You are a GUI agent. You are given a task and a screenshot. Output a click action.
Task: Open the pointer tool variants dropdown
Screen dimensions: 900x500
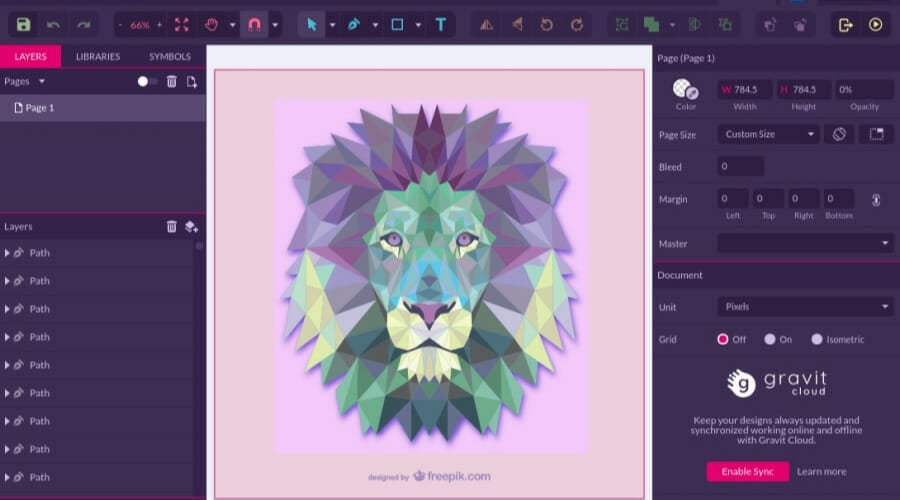point(332,25)
